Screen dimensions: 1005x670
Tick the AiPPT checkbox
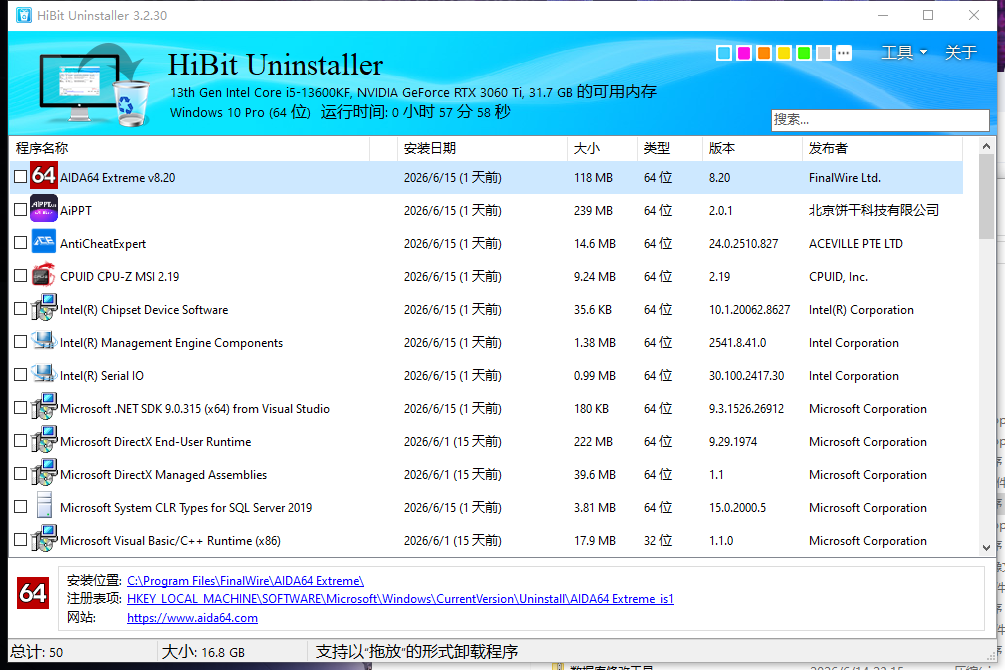(x=21, y=210)
